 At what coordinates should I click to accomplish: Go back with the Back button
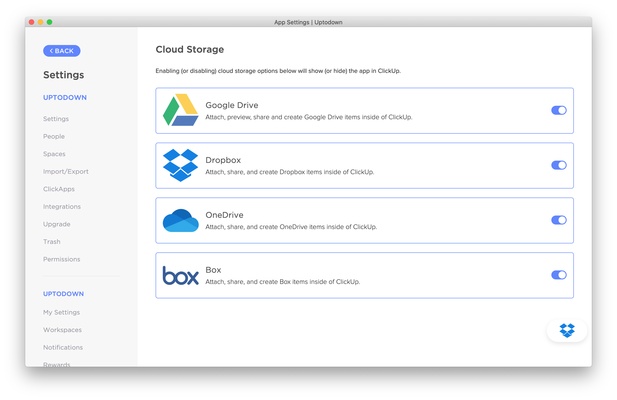[62, 51]
